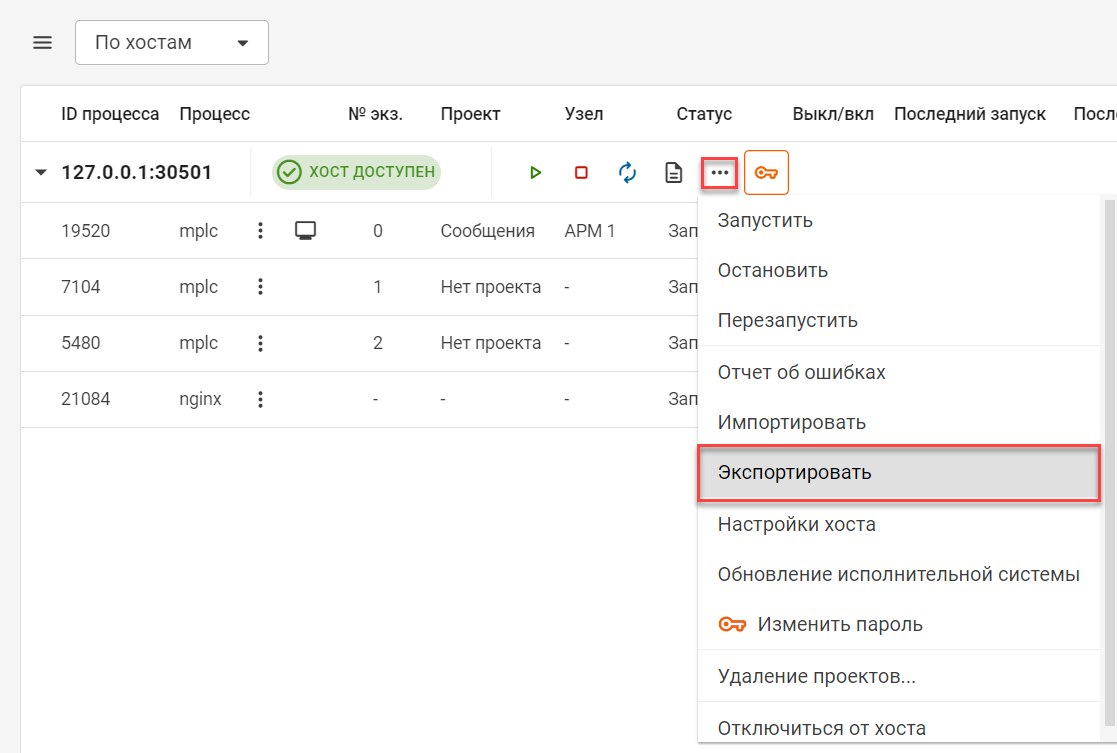Open the kebab menu for process 7104
This screenshot has width=1117, height=753.
[x=260, y=286]
